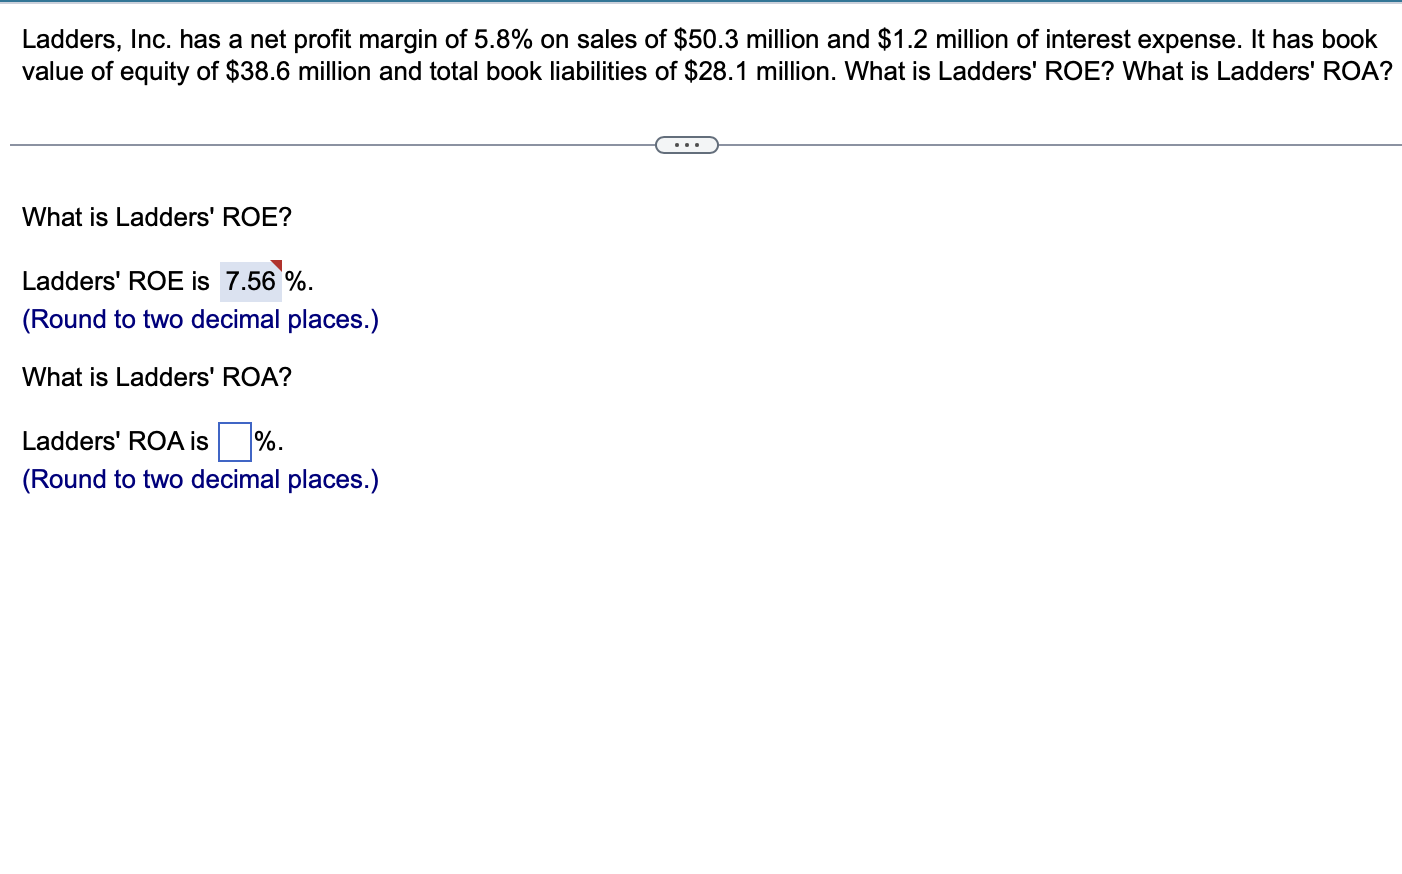Click the 'What is Ladders' ROA?' heading
Viewport: 1402px width, 874px height.
click(x=156, y=377)
